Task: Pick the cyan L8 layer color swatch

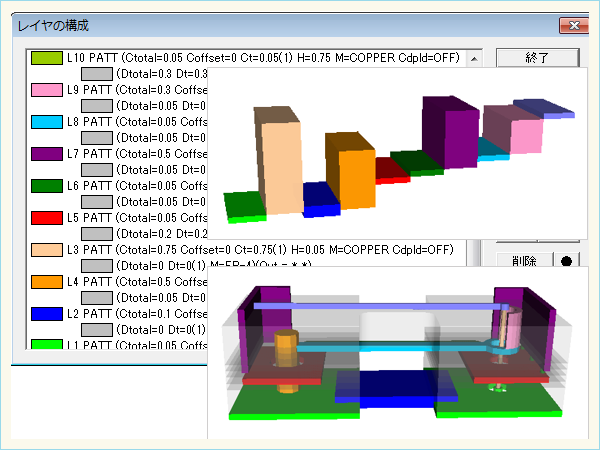Action: point(46,122)
